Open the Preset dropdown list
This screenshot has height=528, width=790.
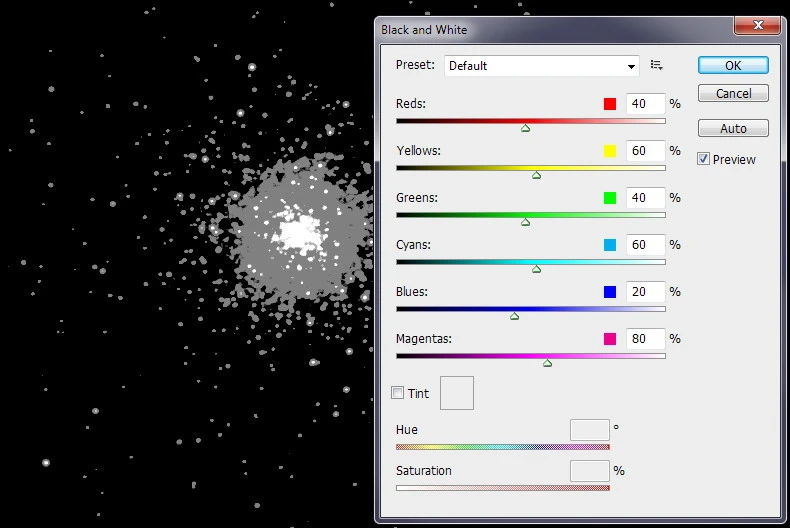click(x=541, y=66)
